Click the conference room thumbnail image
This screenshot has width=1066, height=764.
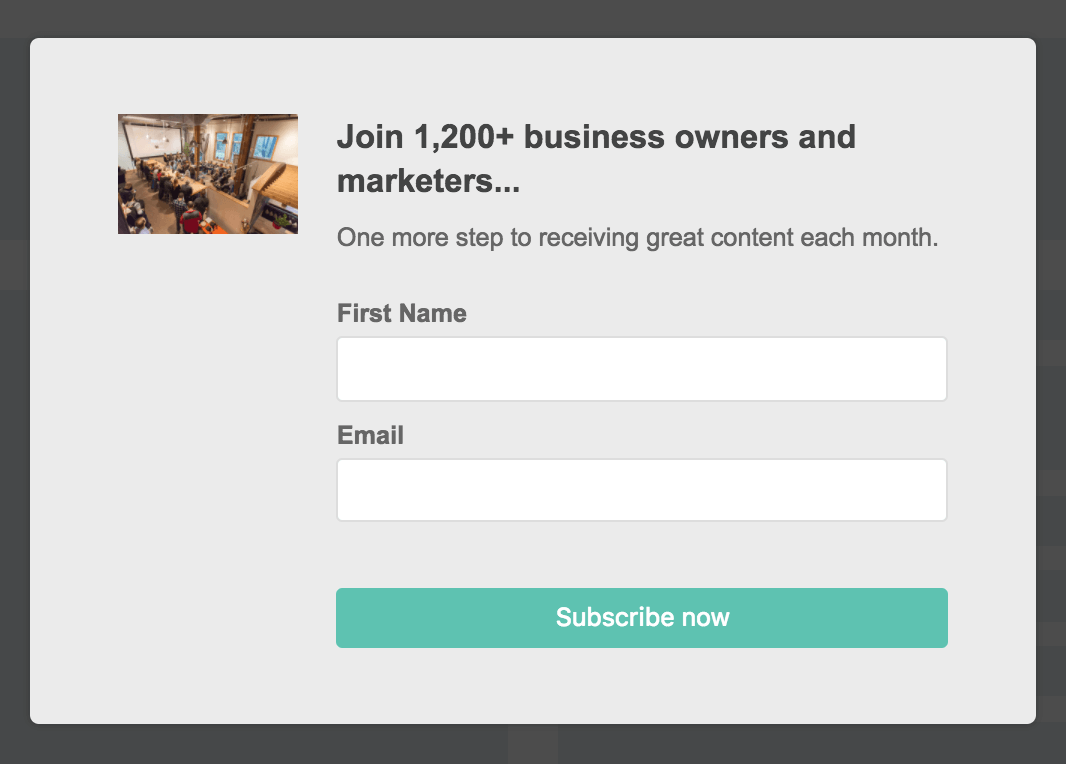208,174
